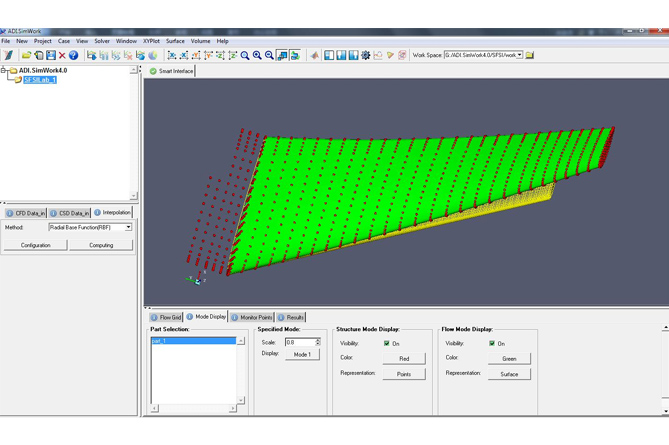The width and height of the screenshot is (669, 445).
Task: Open the blue help question-mark icon
Action: (x=74, y=56)
